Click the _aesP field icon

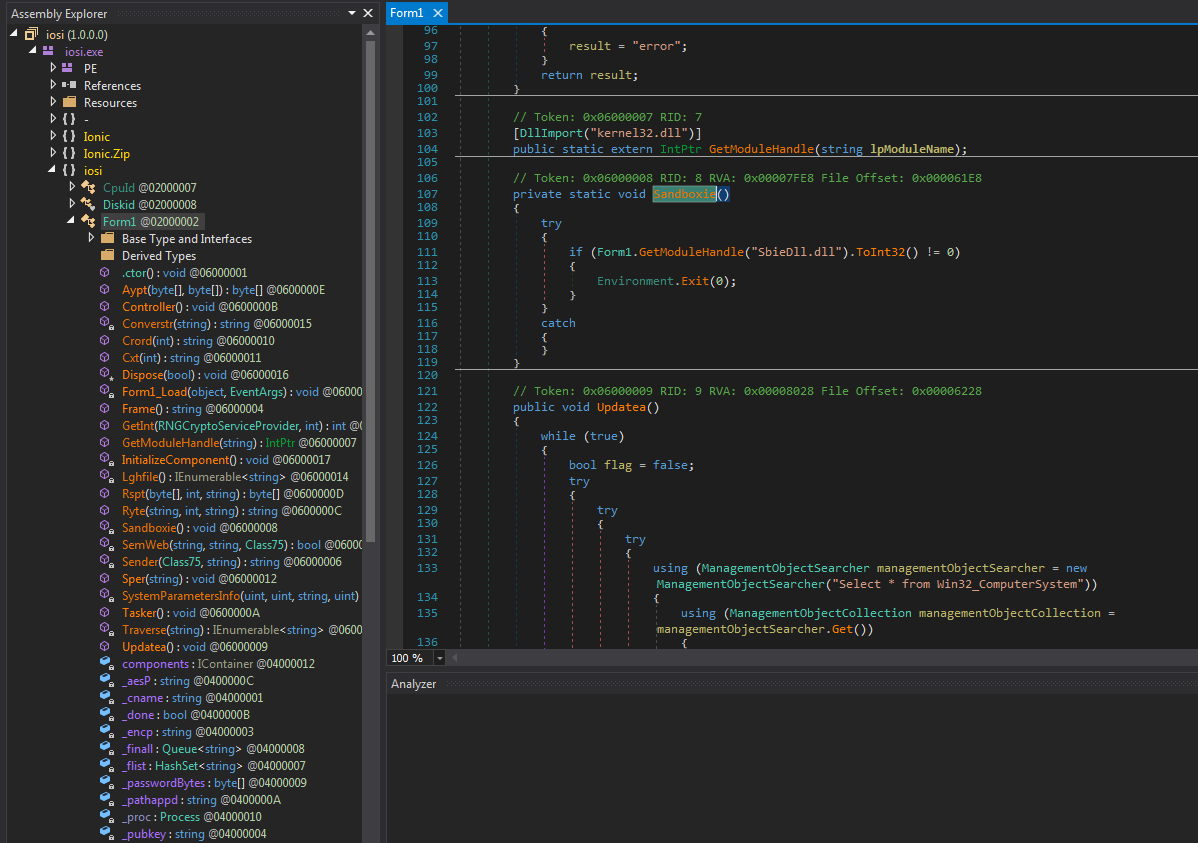[x=105, y=681]
